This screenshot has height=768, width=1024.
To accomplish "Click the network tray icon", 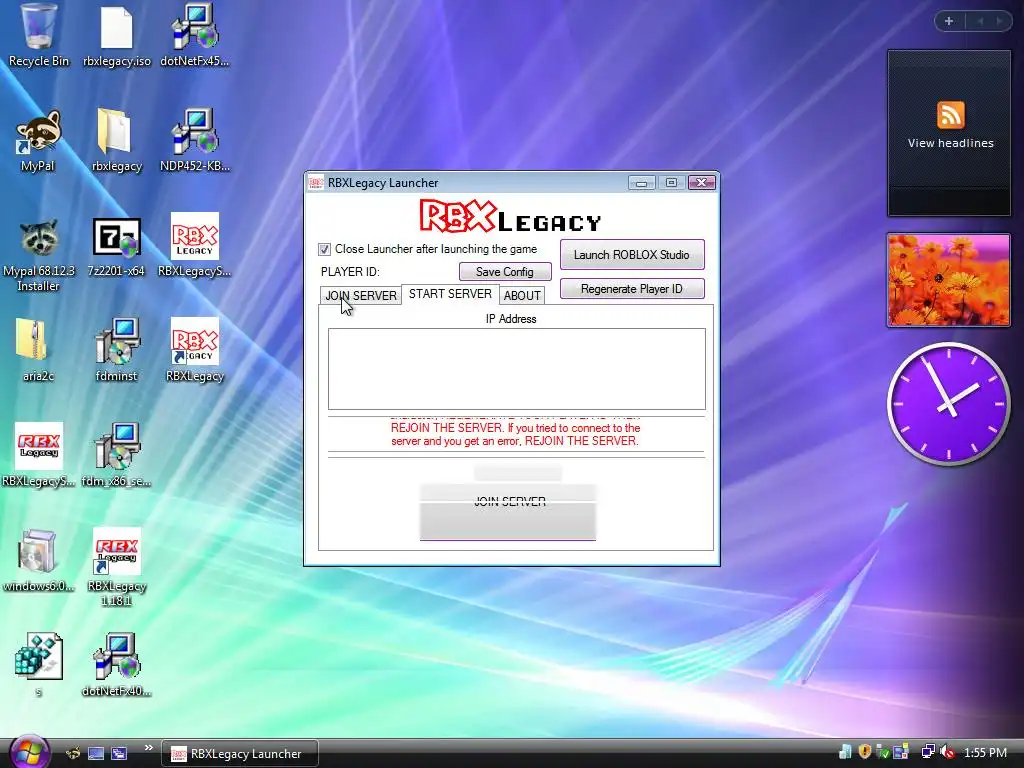I will pos(927,752).
